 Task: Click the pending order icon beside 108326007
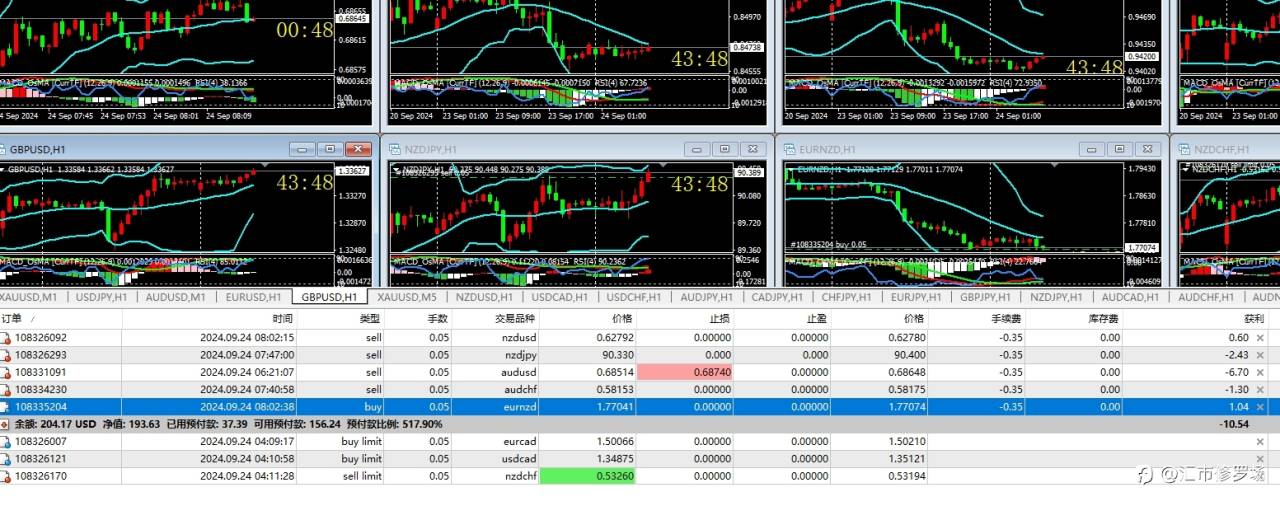click(x=6, y=441)
